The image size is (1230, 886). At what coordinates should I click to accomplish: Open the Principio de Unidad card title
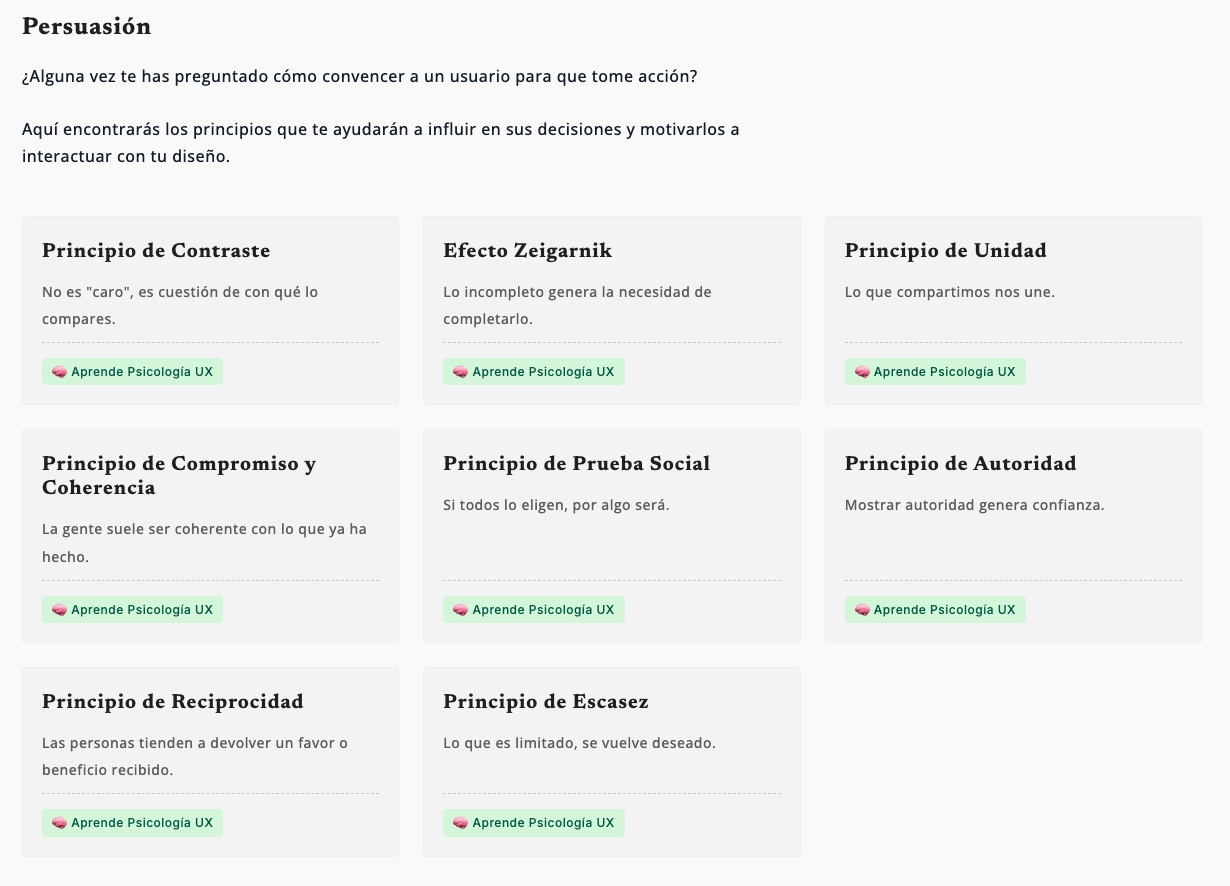[945, 251]
